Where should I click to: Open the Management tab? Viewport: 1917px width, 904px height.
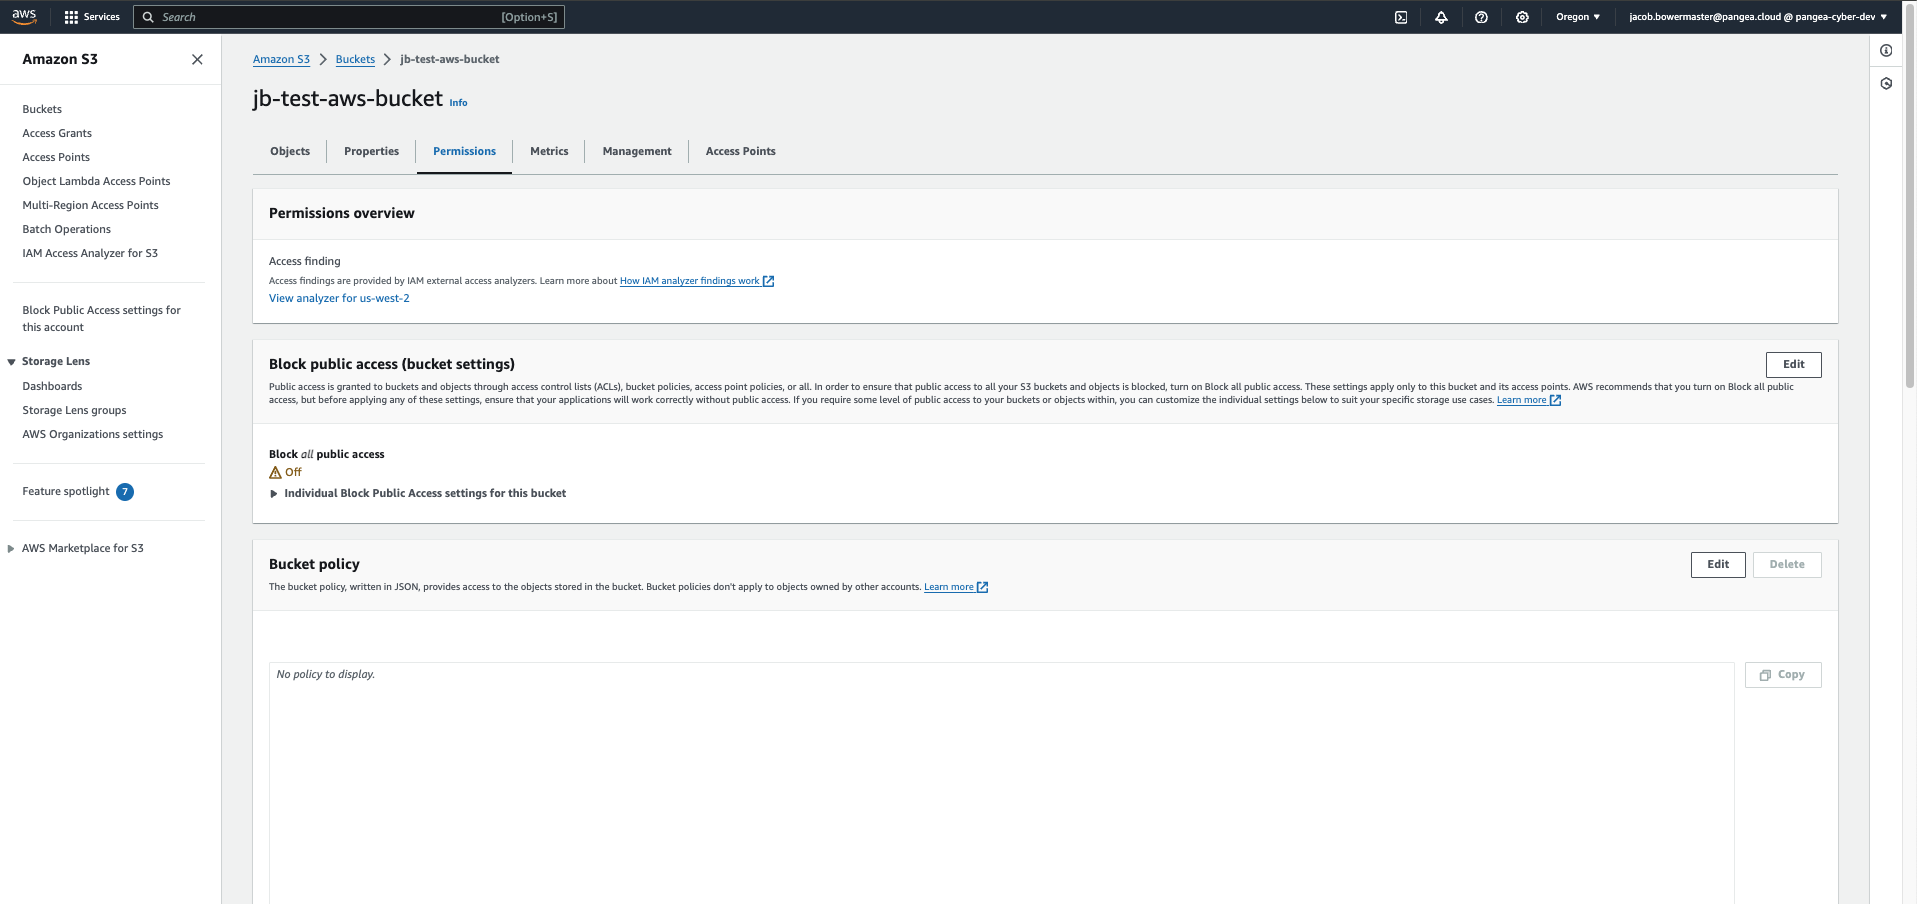(637, 152)
